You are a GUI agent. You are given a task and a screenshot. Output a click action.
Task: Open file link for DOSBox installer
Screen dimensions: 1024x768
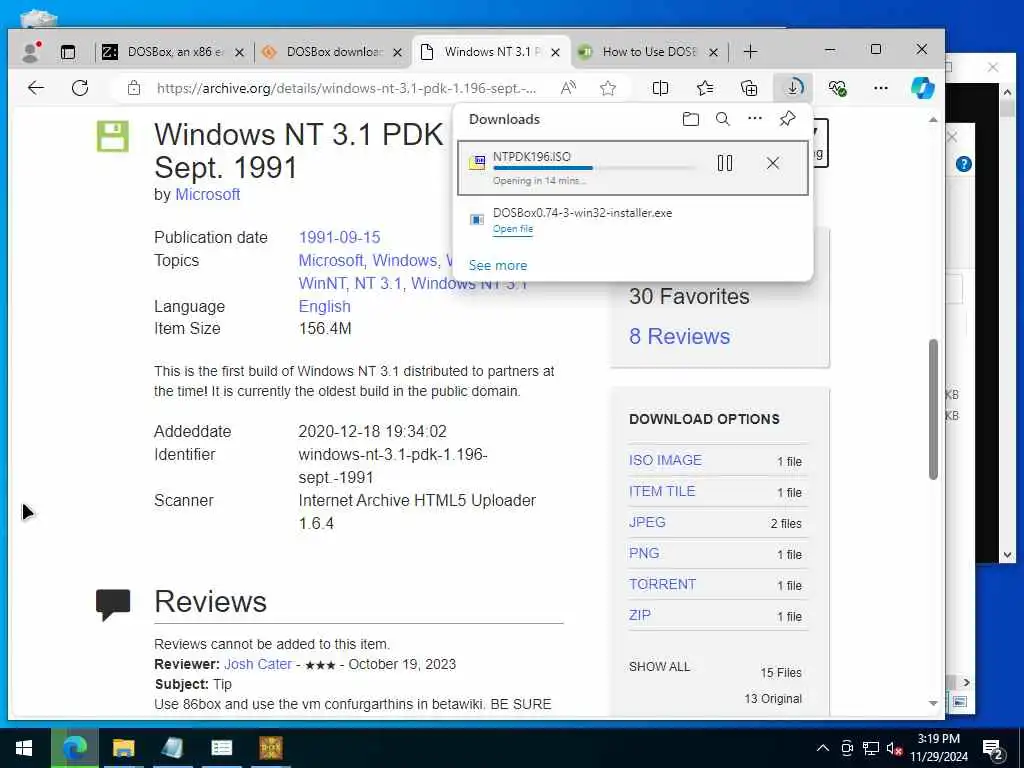[513, 229]
